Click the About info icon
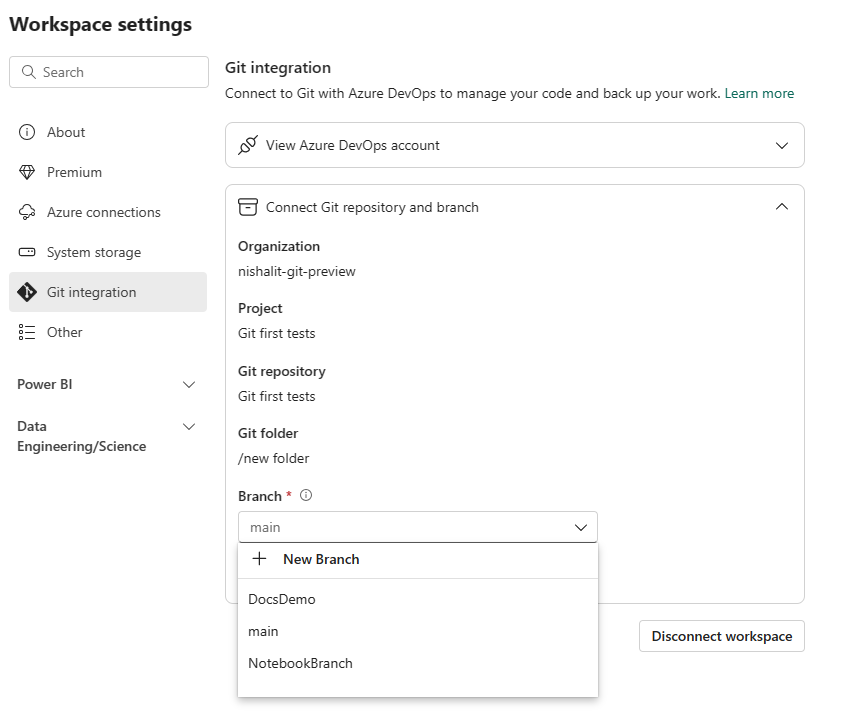Viewport: 862px width, 720px height. tap(27, 132)
